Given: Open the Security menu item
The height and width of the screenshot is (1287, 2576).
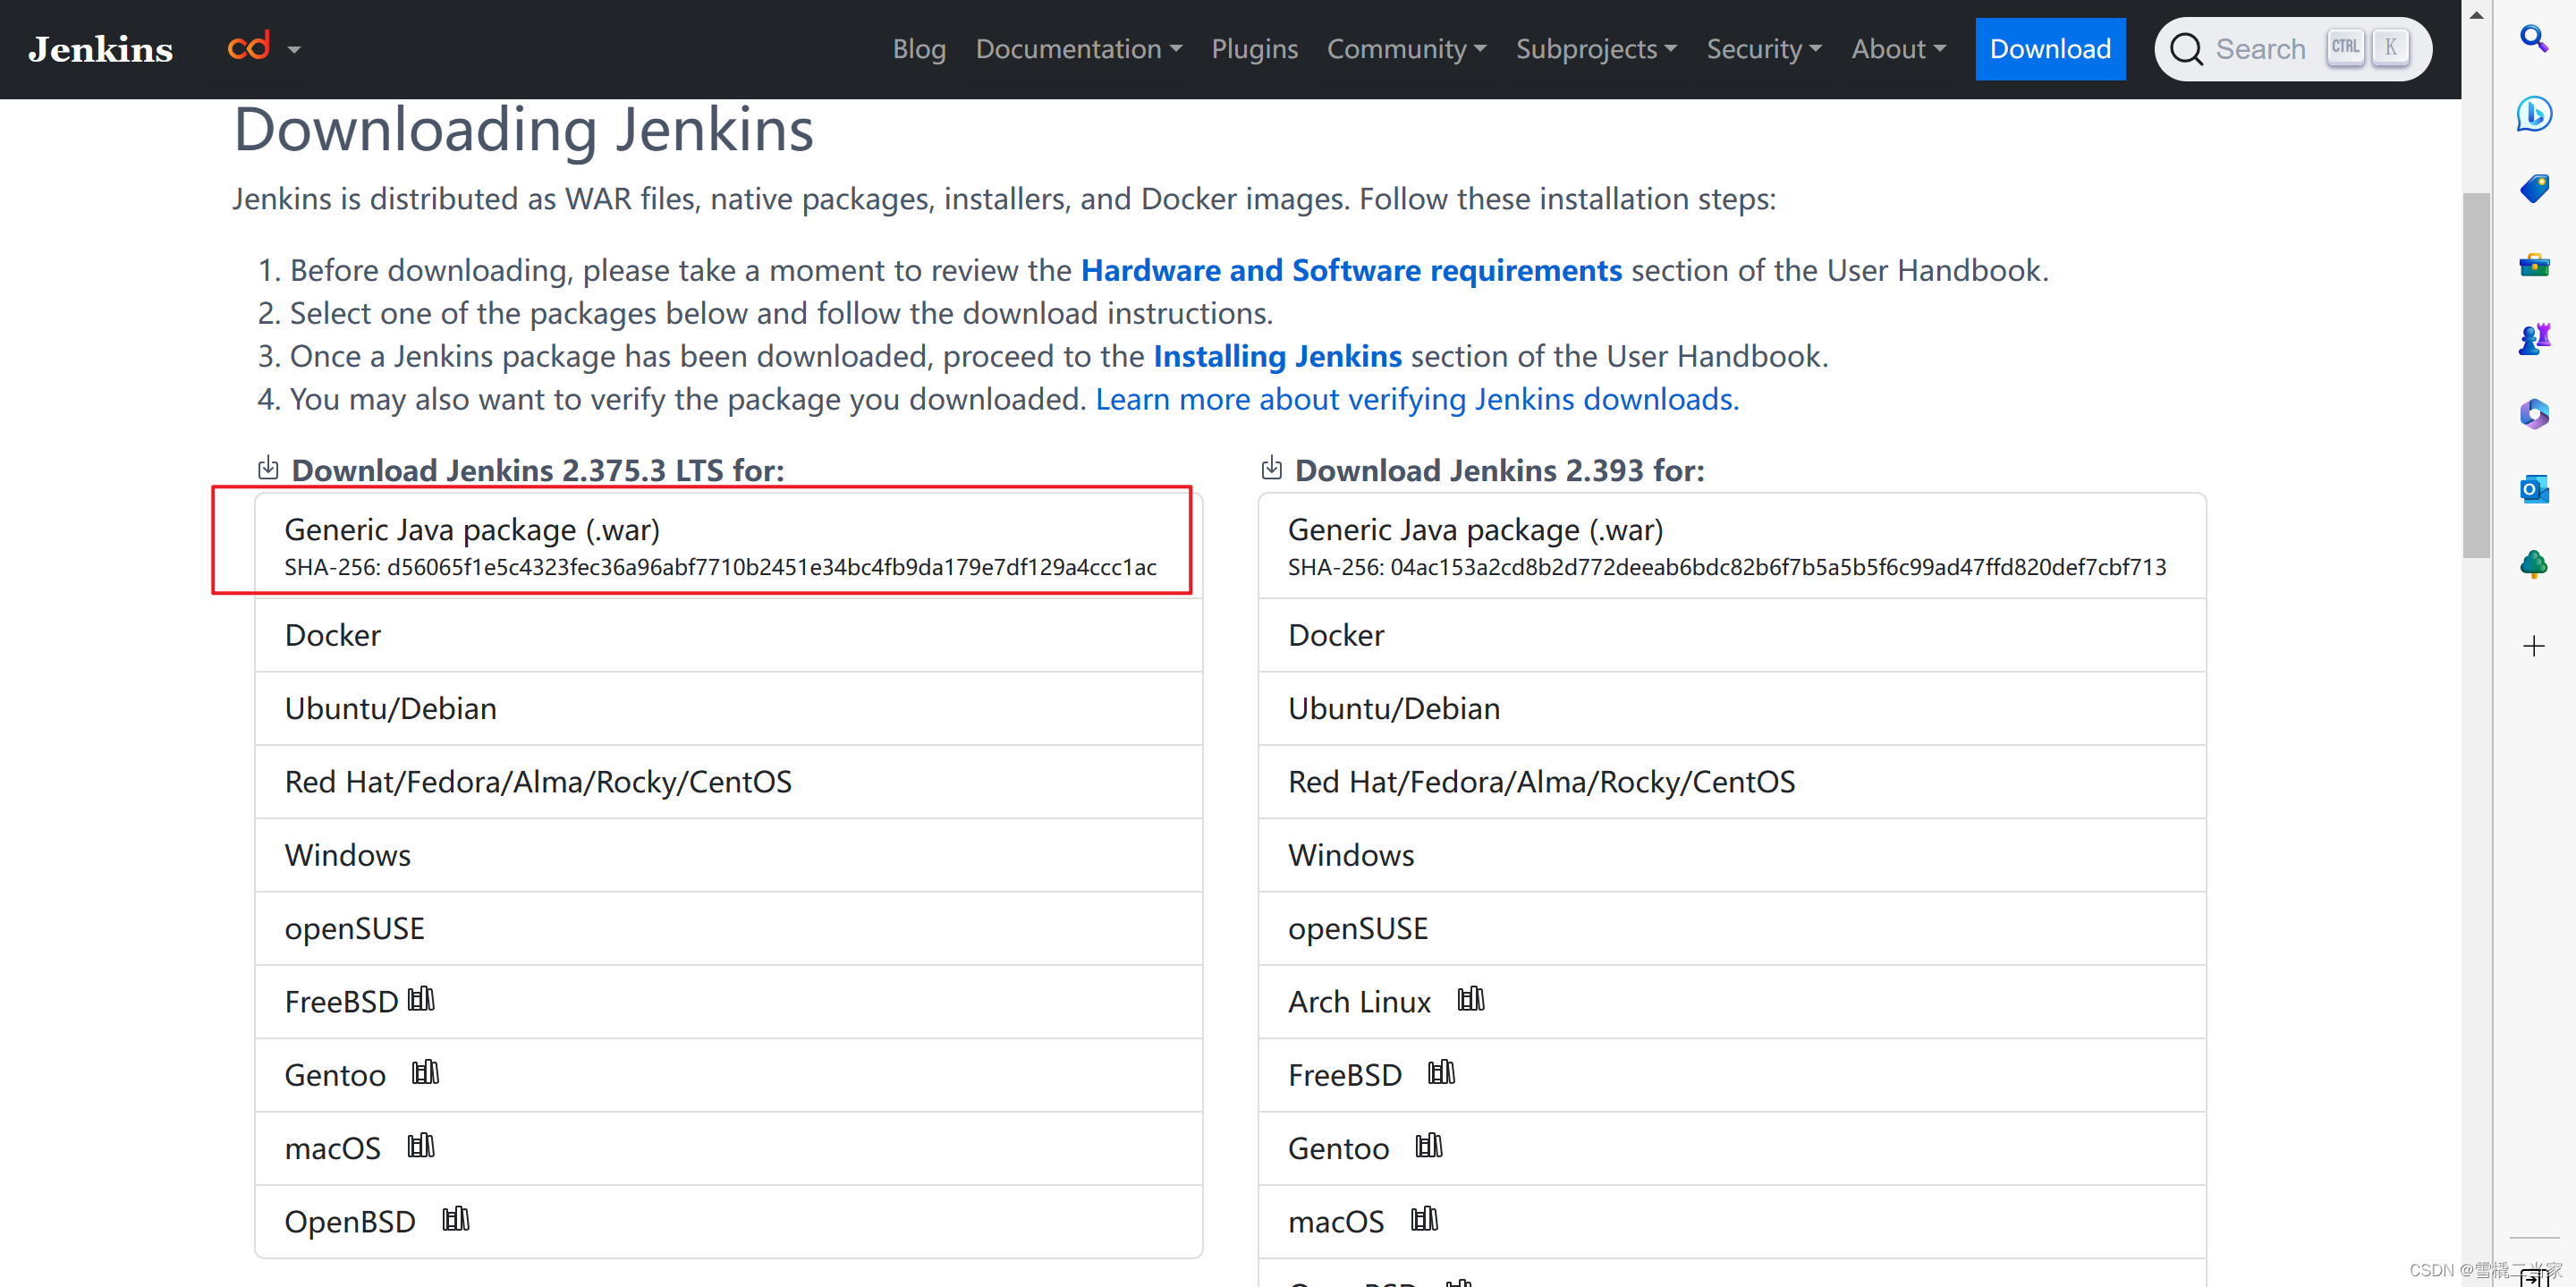Looking at the screenshot, I should coord(1765,49).
